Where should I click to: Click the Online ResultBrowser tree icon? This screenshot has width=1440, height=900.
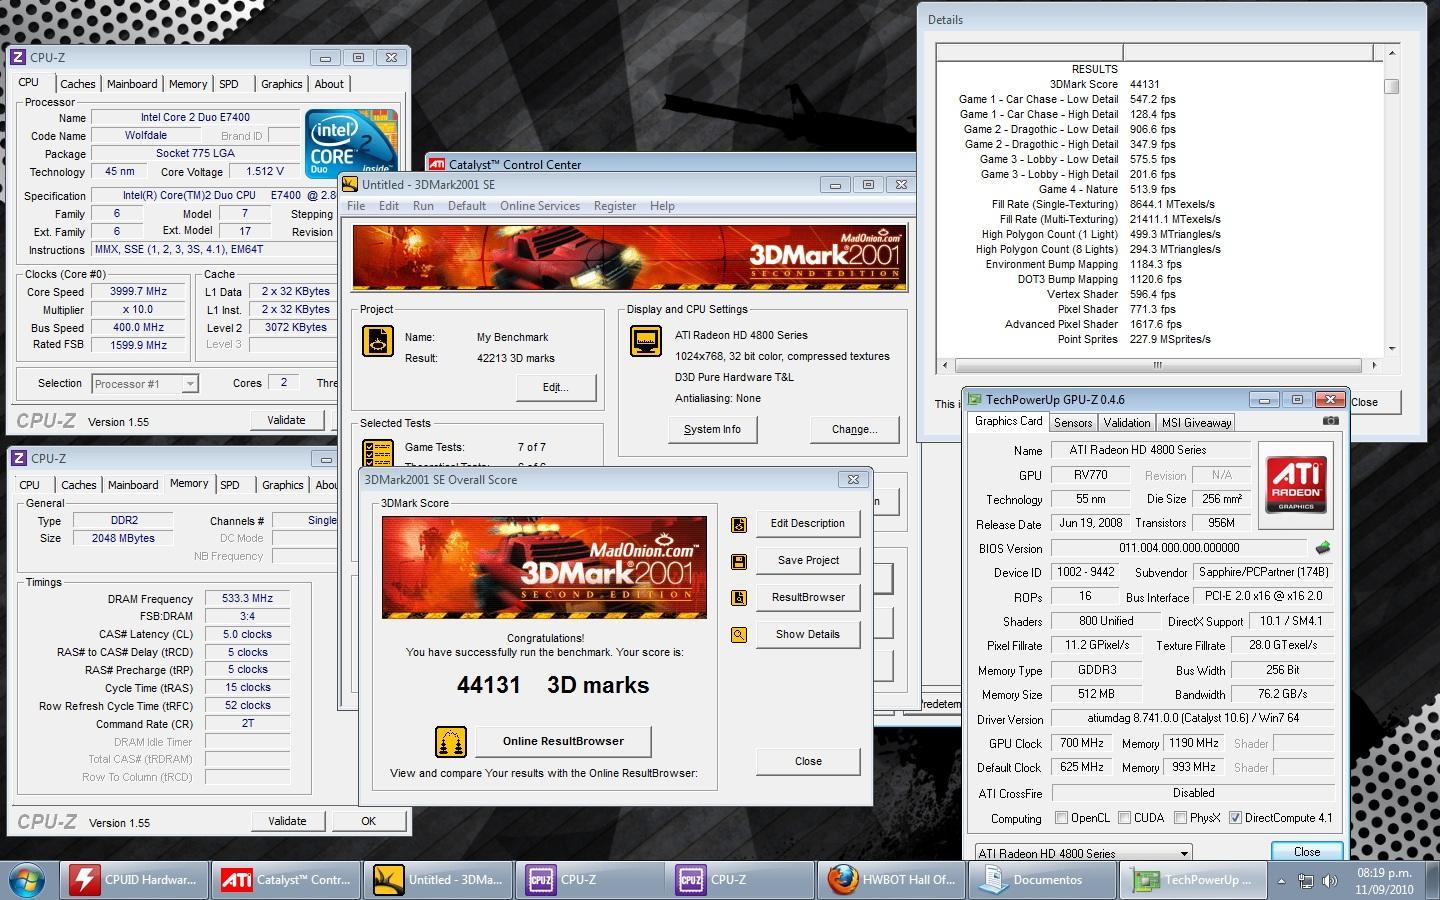451,741
